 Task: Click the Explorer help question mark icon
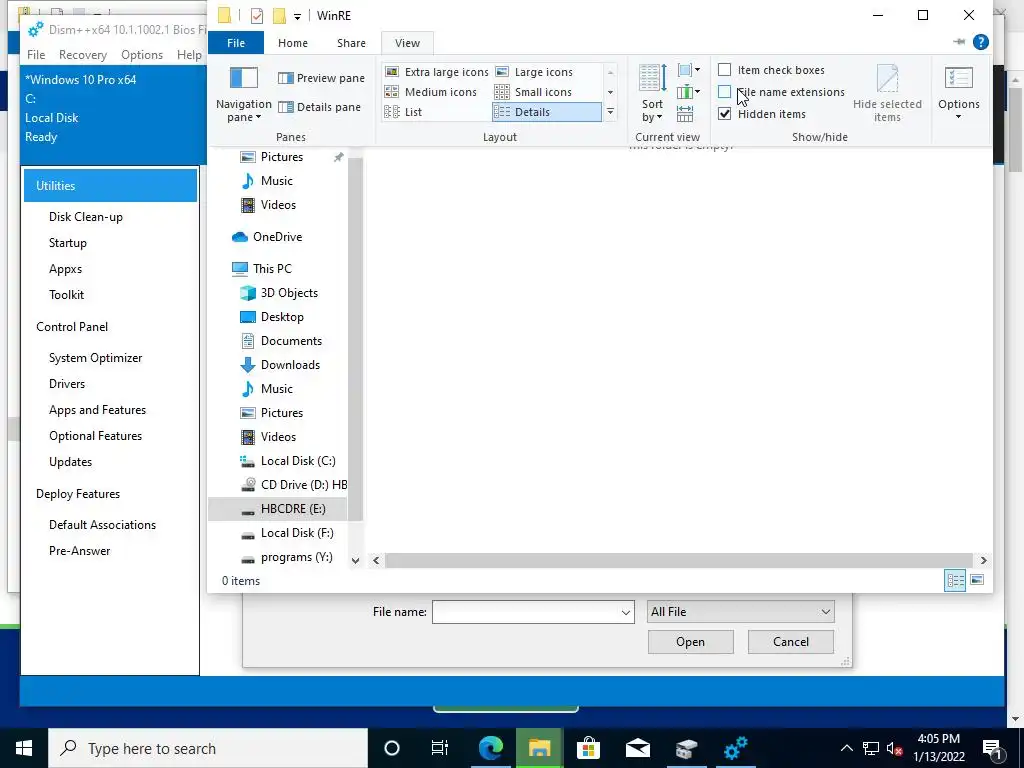point(980,42)
